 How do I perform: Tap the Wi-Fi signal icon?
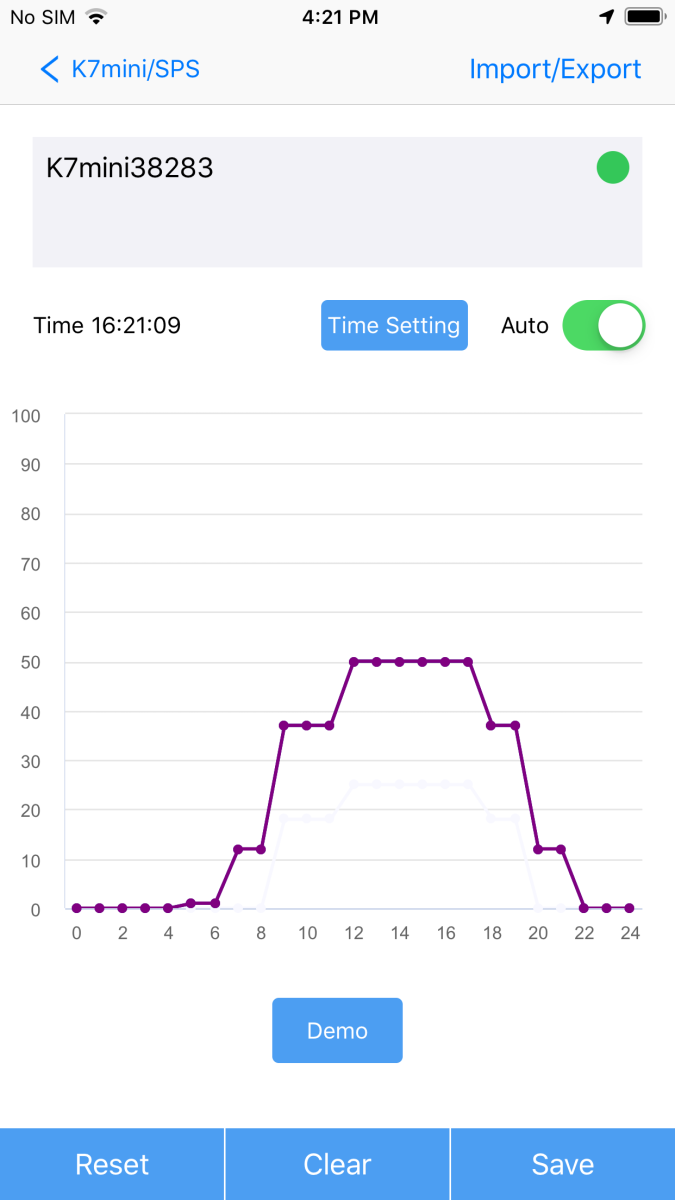pos(95,17)
